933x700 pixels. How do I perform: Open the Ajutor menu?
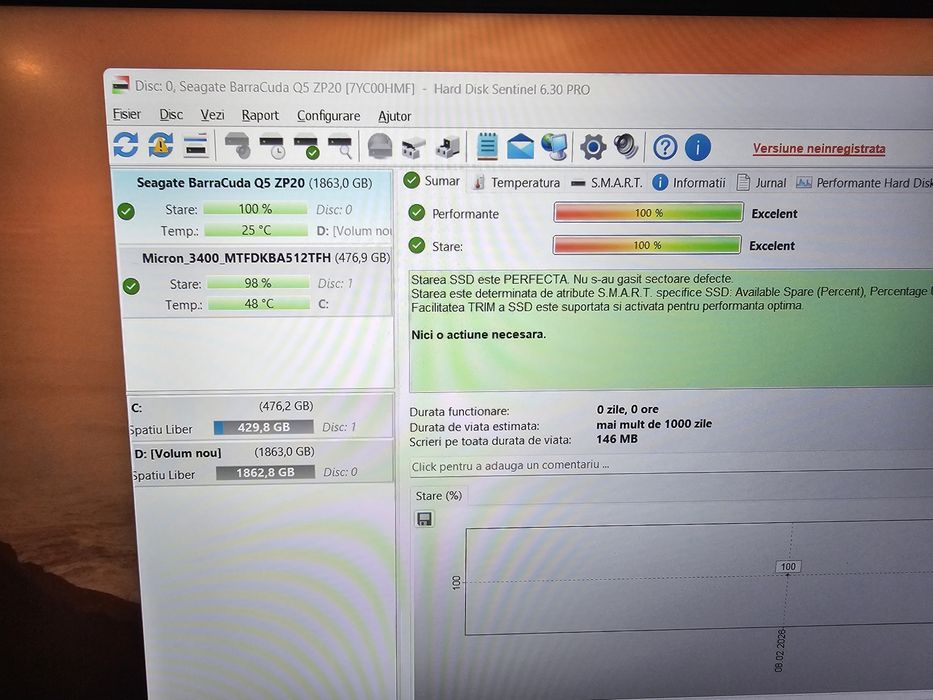pyautogui.click(x=395, y=116)
